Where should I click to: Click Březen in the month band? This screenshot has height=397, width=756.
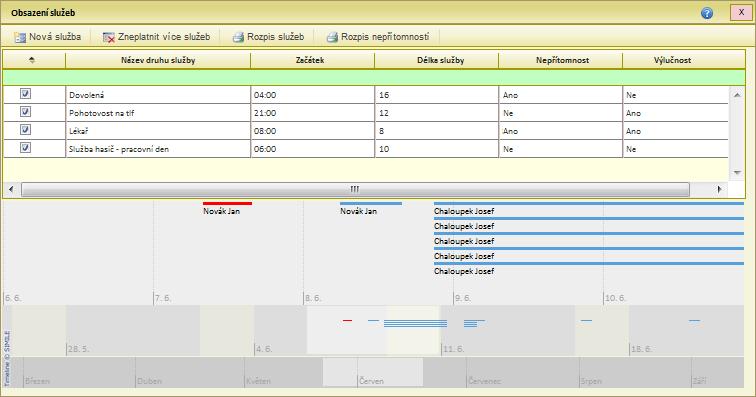[x=38, y=381]
